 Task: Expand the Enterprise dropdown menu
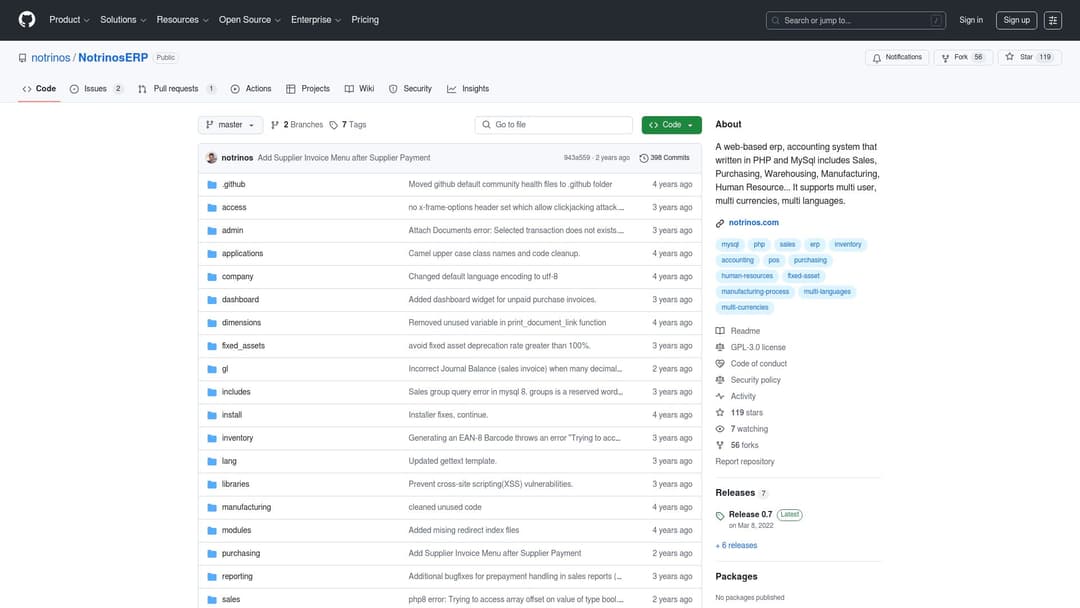[315, 20]
